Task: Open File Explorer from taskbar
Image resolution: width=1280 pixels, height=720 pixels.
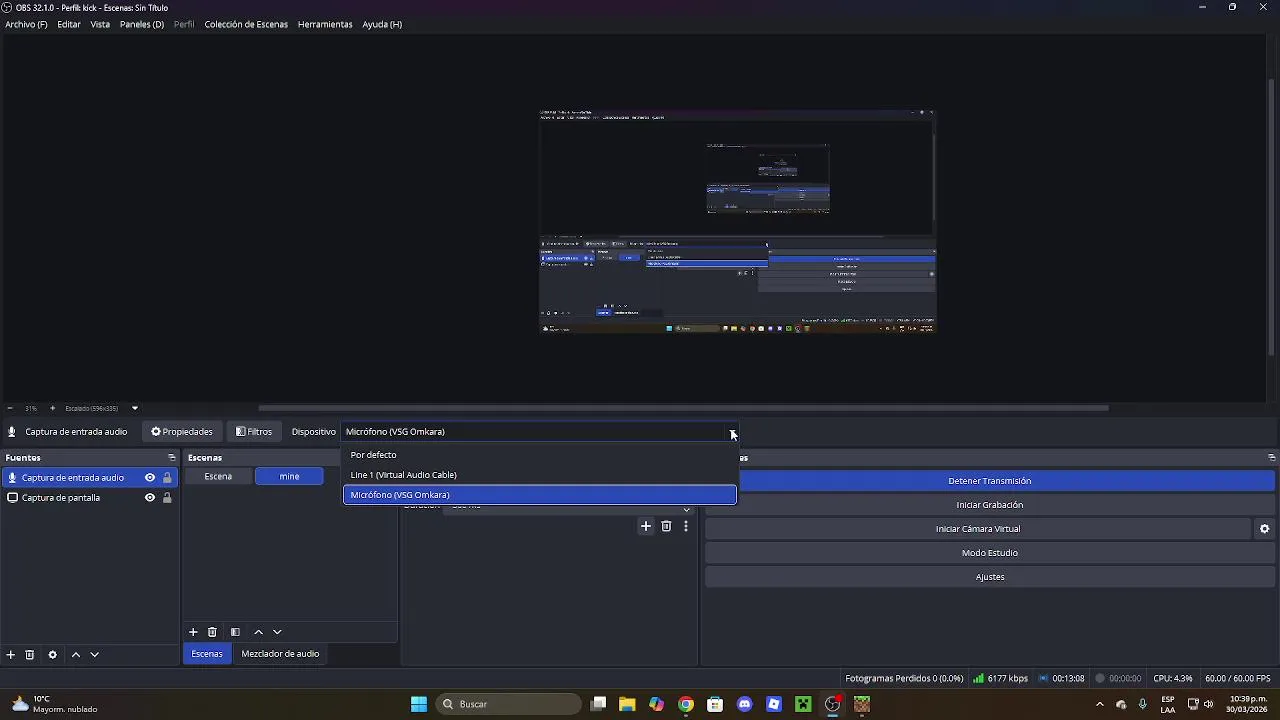Action: tap(627, 704)
